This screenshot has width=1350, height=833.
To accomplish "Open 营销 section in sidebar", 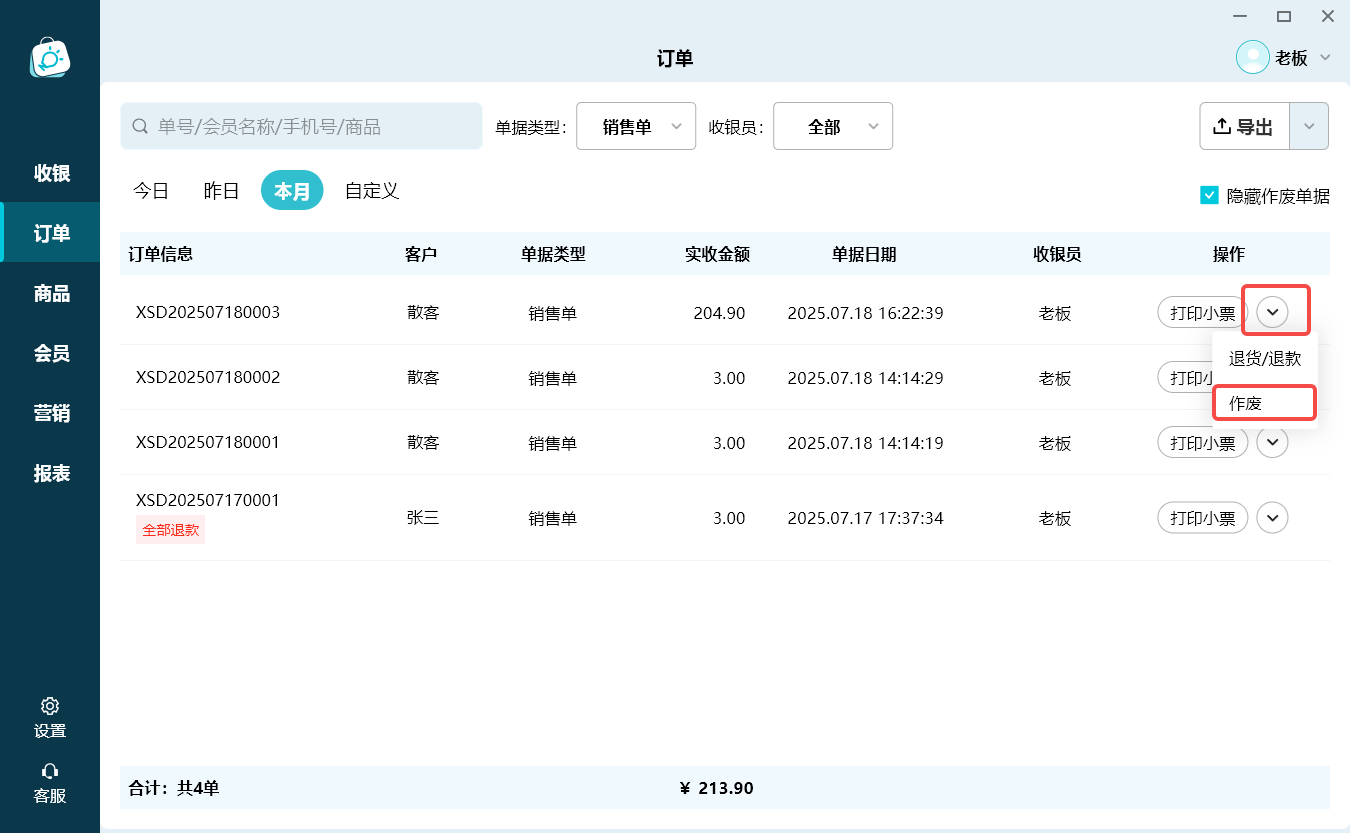I will tap(51, 413).
